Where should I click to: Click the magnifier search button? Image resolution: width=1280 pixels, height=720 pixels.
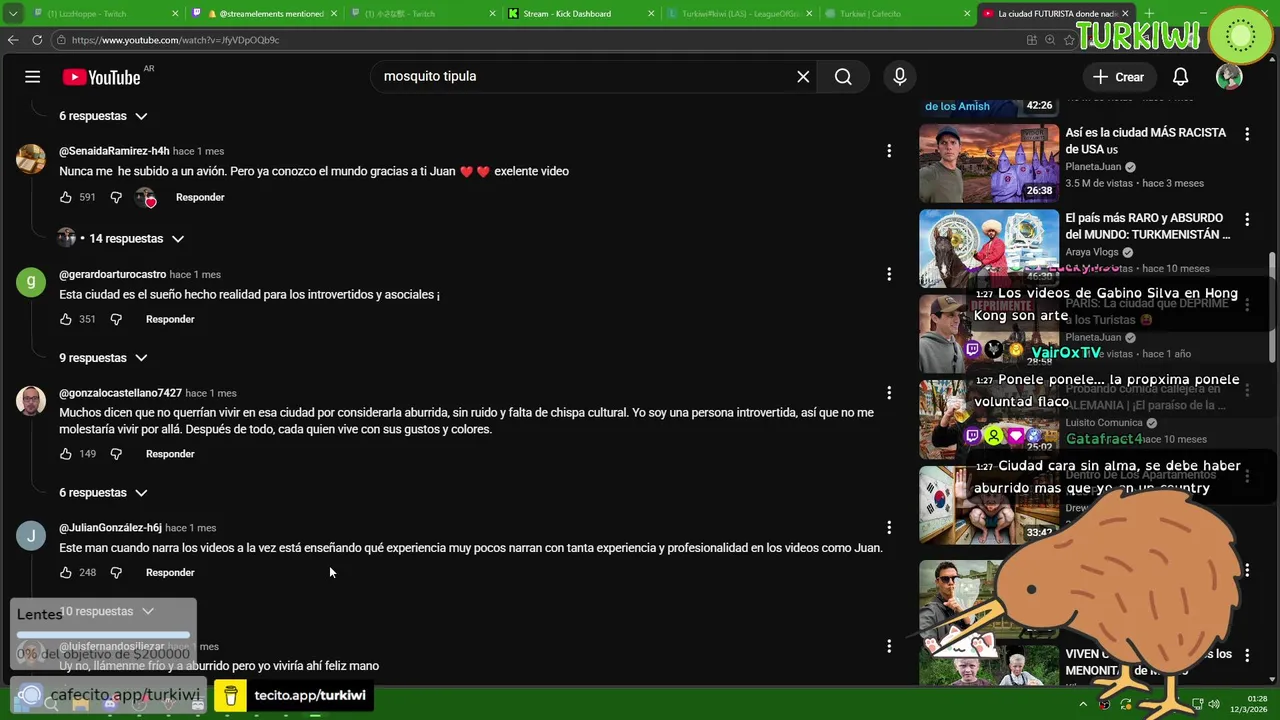tap(843, 77)
